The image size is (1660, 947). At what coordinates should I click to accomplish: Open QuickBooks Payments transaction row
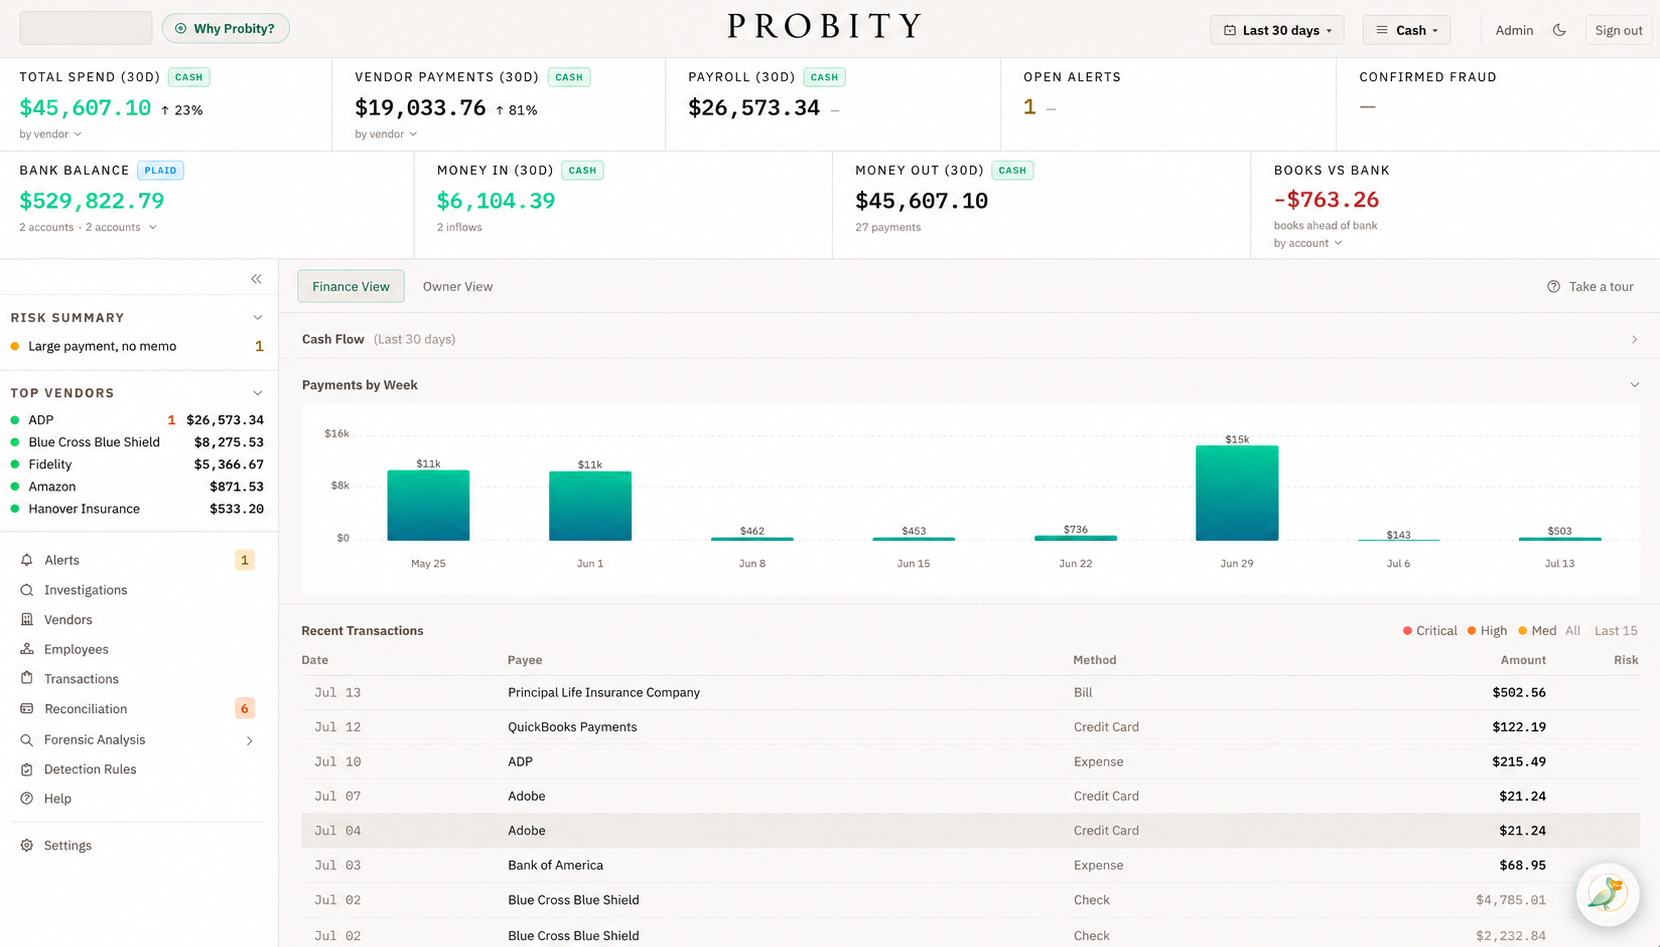pyautogui.click(x=970, y=727)
